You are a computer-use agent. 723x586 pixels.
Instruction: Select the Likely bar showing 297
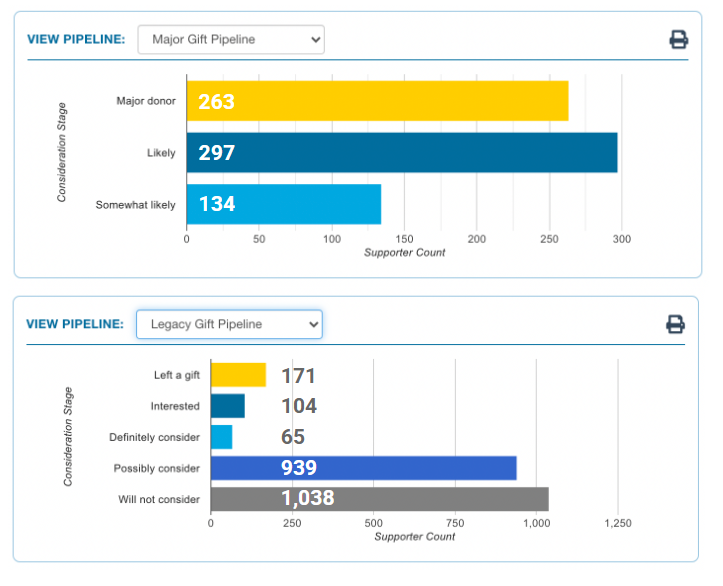click(x=420, y=153)
